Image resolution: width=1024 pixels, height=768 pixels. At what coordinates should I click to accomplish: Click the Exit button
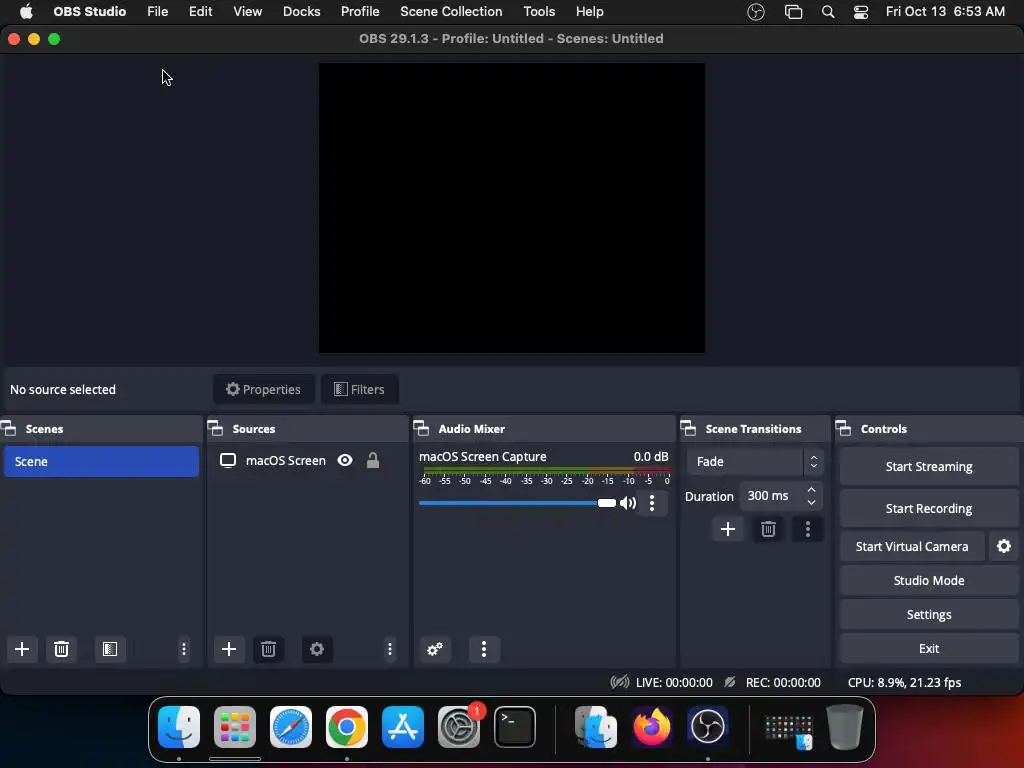click(929, 648)
